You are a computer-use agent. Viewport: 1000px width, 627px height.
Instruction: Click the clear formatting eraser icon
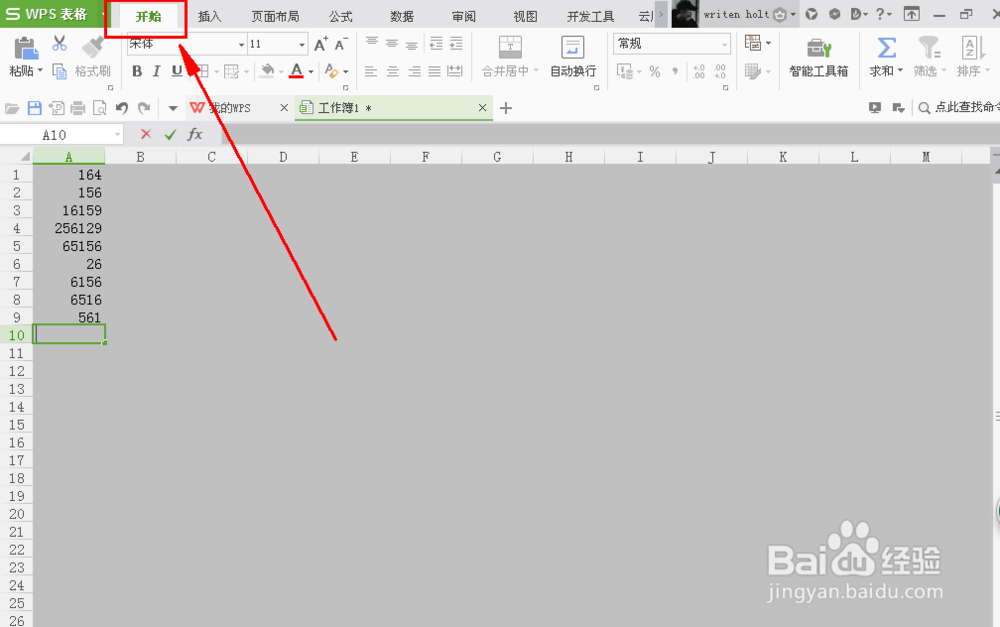[x=331, y=71]
